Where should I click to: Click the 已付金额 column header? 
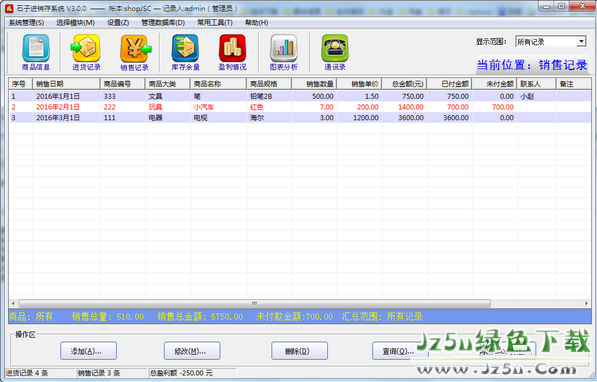tap(450, 84)
